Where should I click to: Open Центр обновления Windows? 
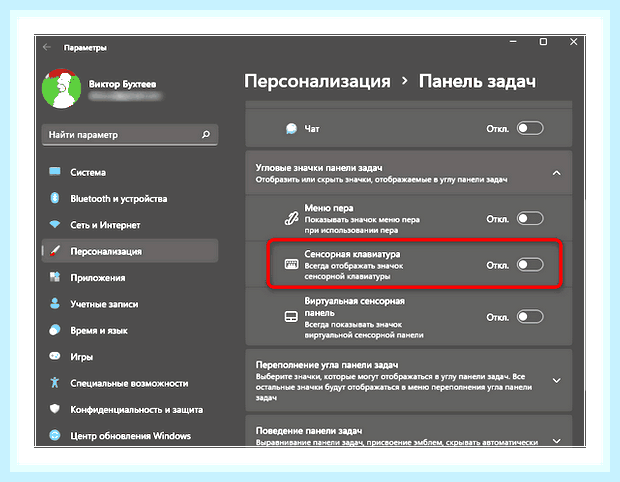[130, 436]
